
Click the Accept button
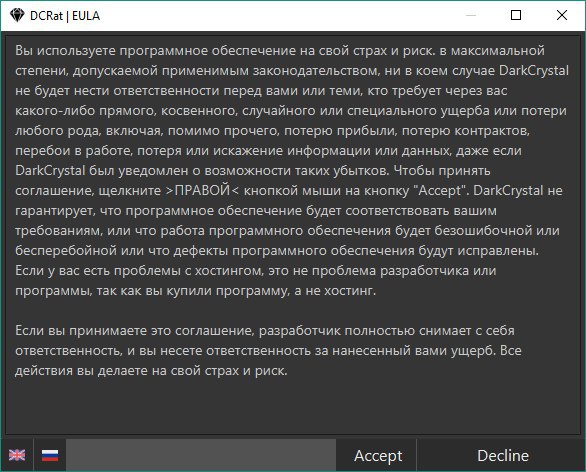click(x=378, y=455)
